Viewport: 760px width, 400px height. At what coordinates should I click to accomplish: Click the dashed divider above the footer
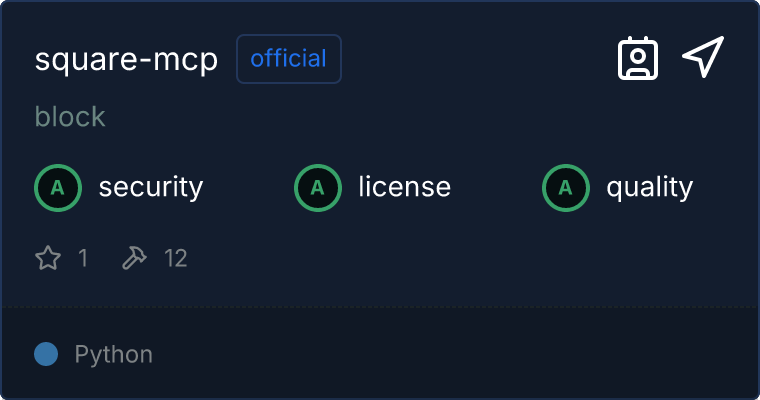click(380, 306)
